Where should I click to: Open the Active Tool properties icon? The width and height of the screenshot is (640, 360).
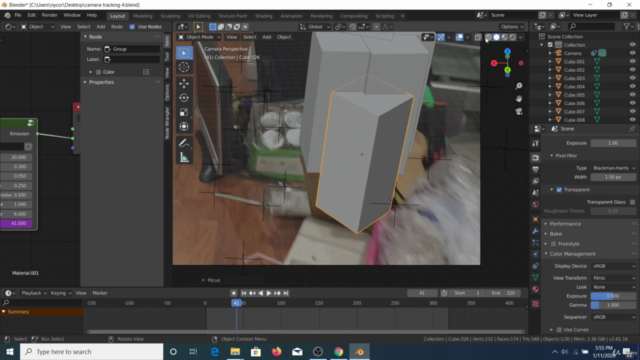click(x=536, y=143)
